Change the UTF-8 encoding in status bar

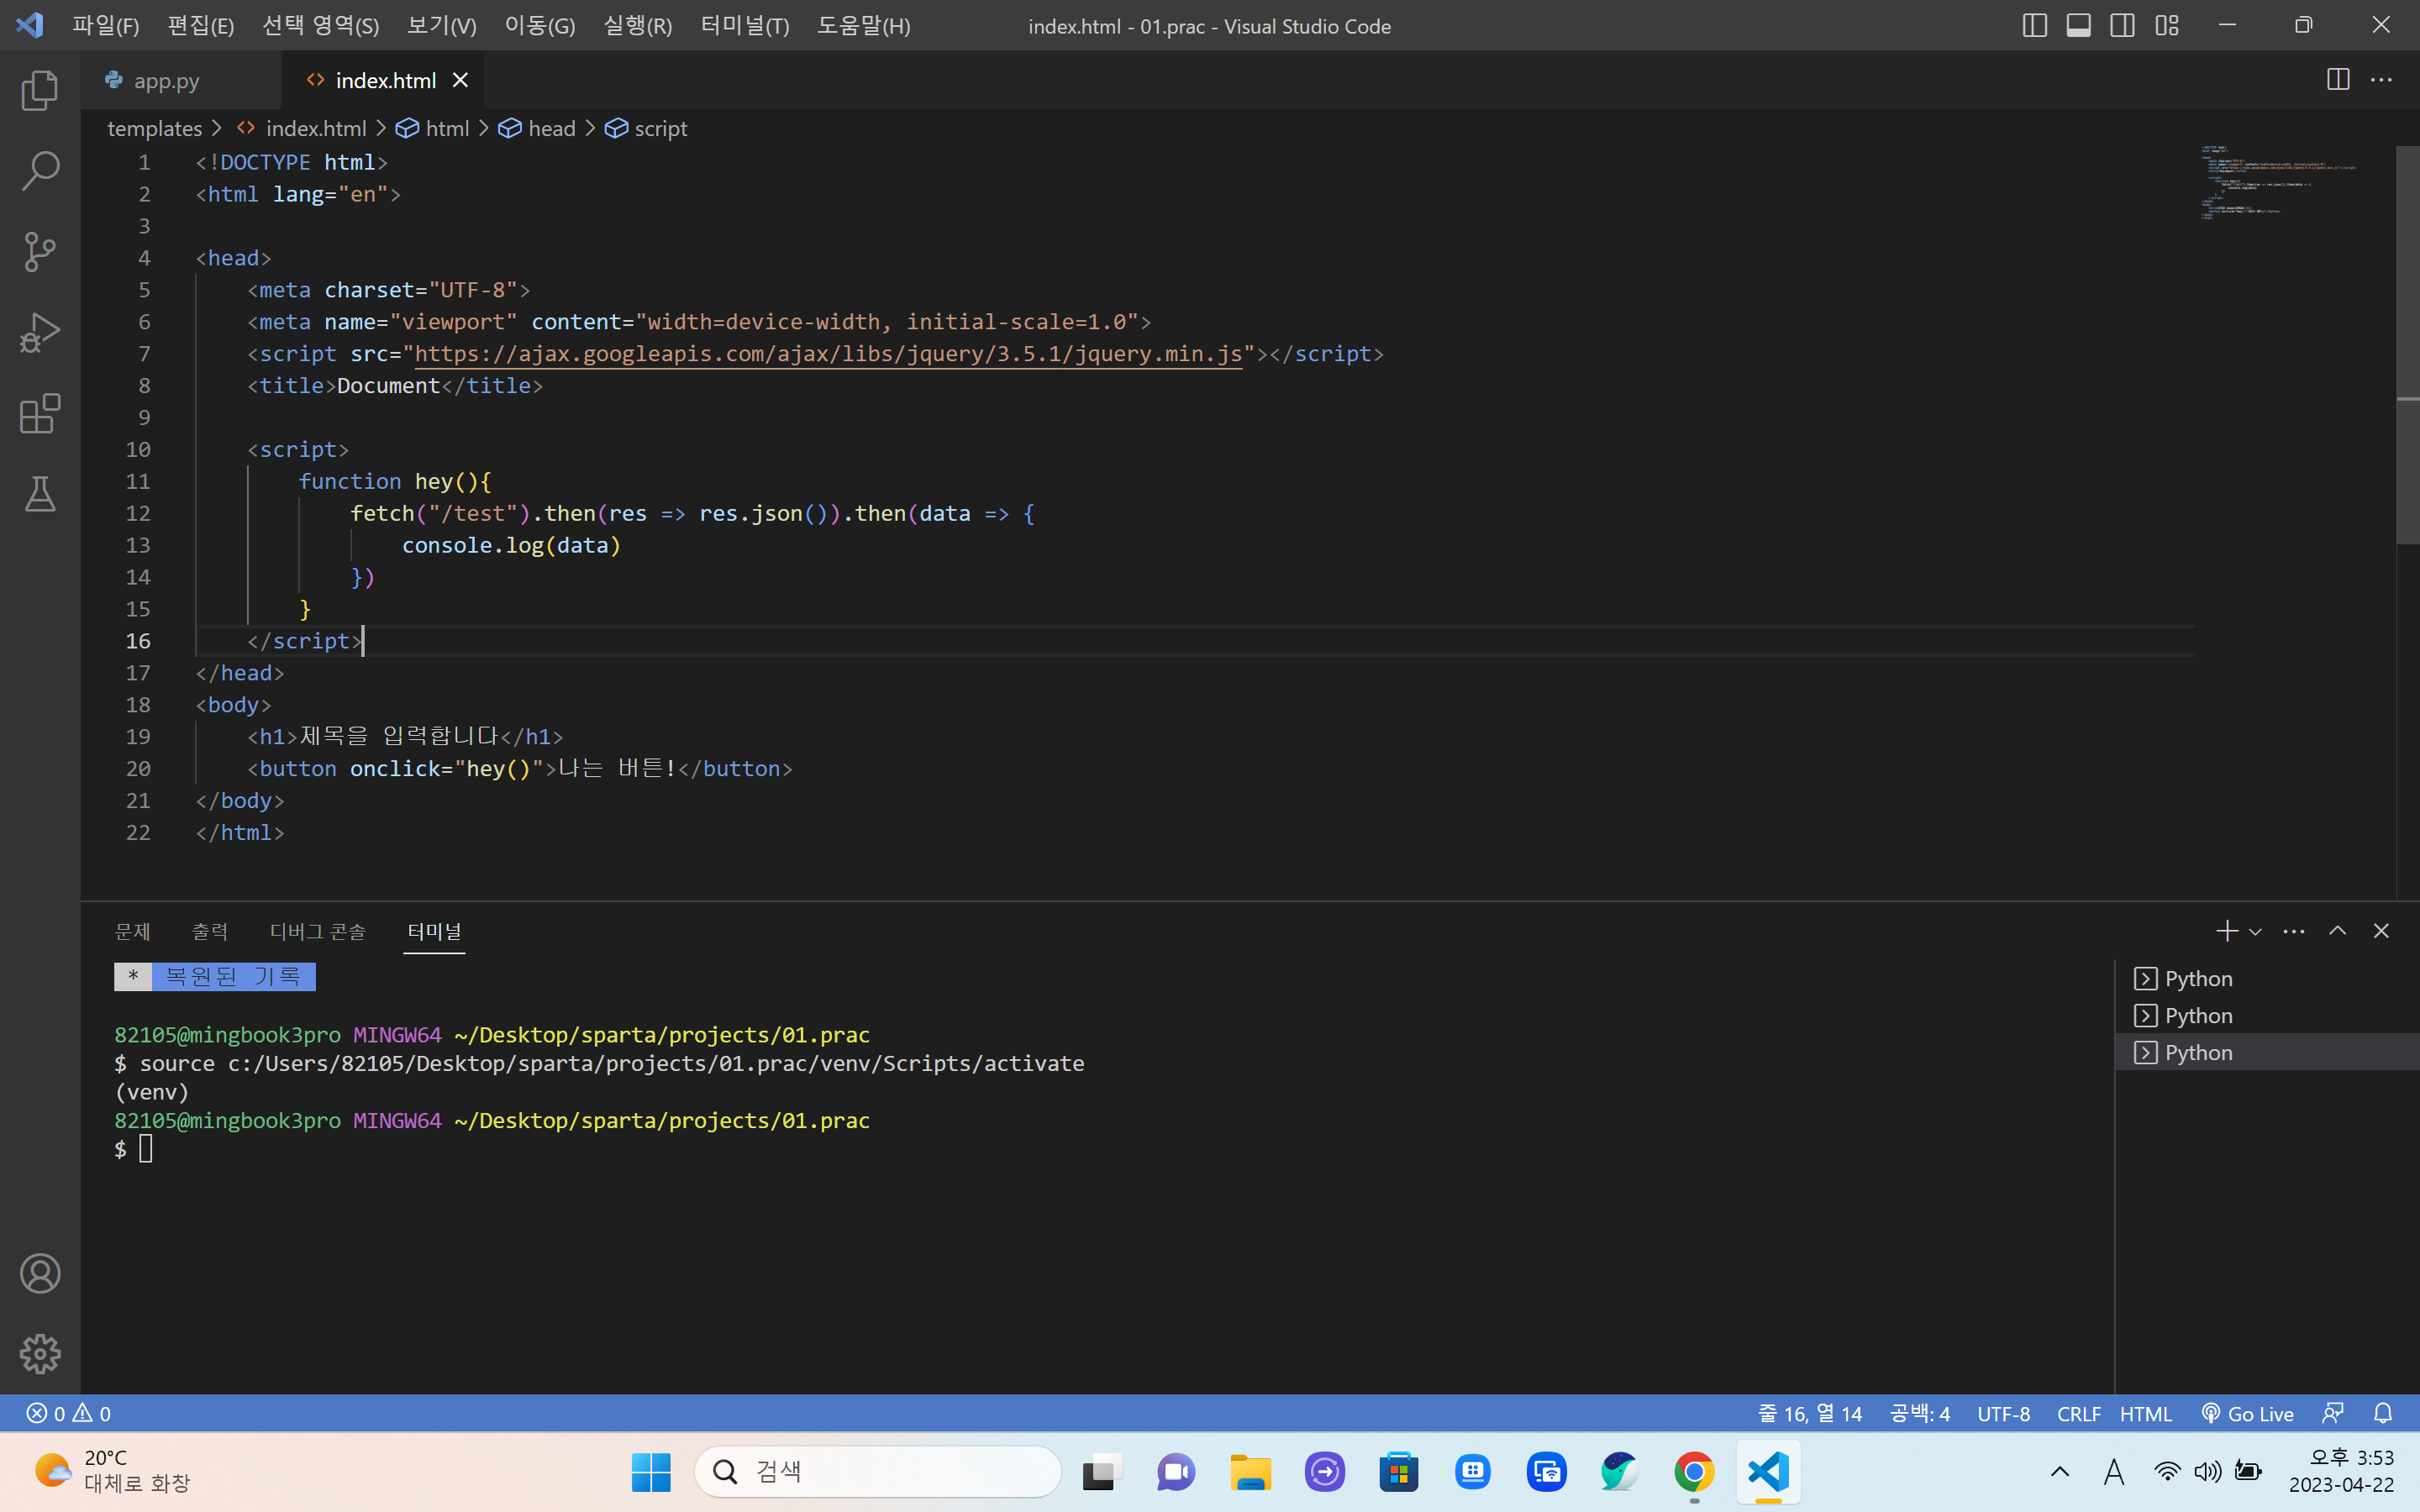tap(2003, 1413)
